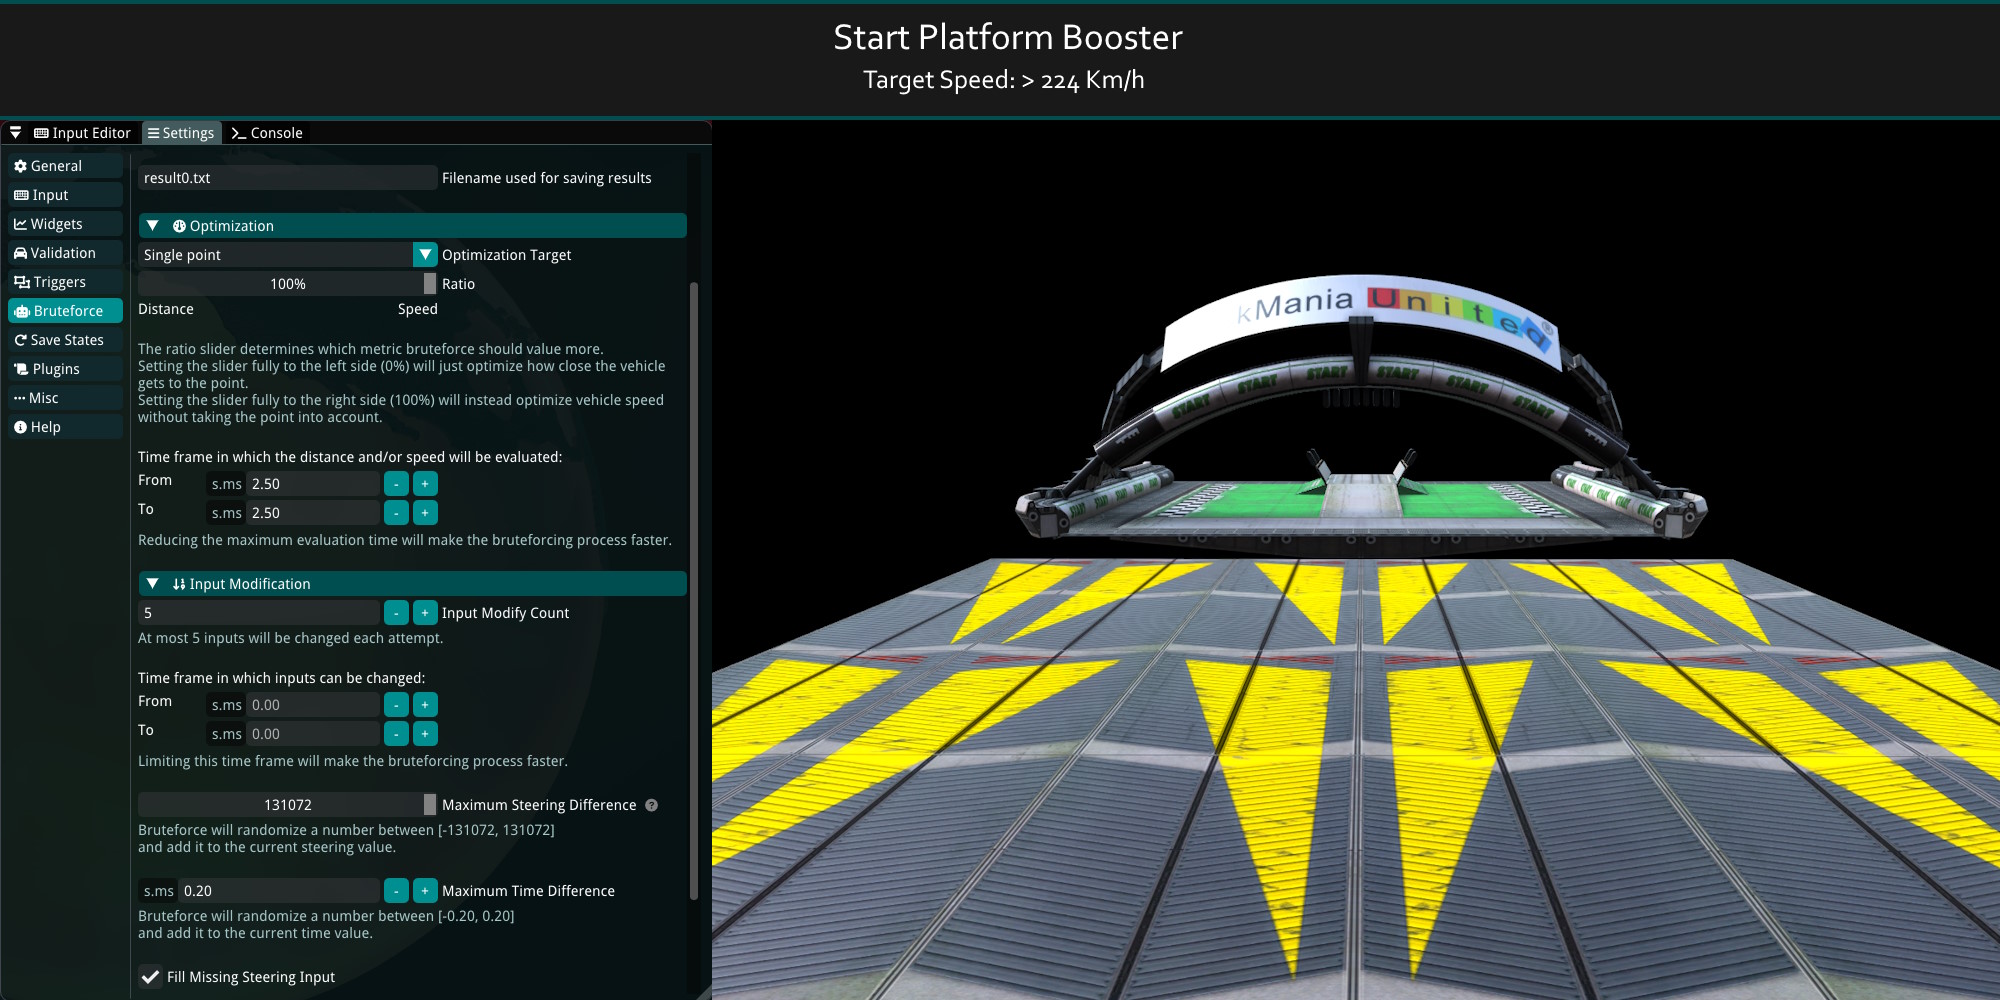Click the input change To time field

pos(313,734)
